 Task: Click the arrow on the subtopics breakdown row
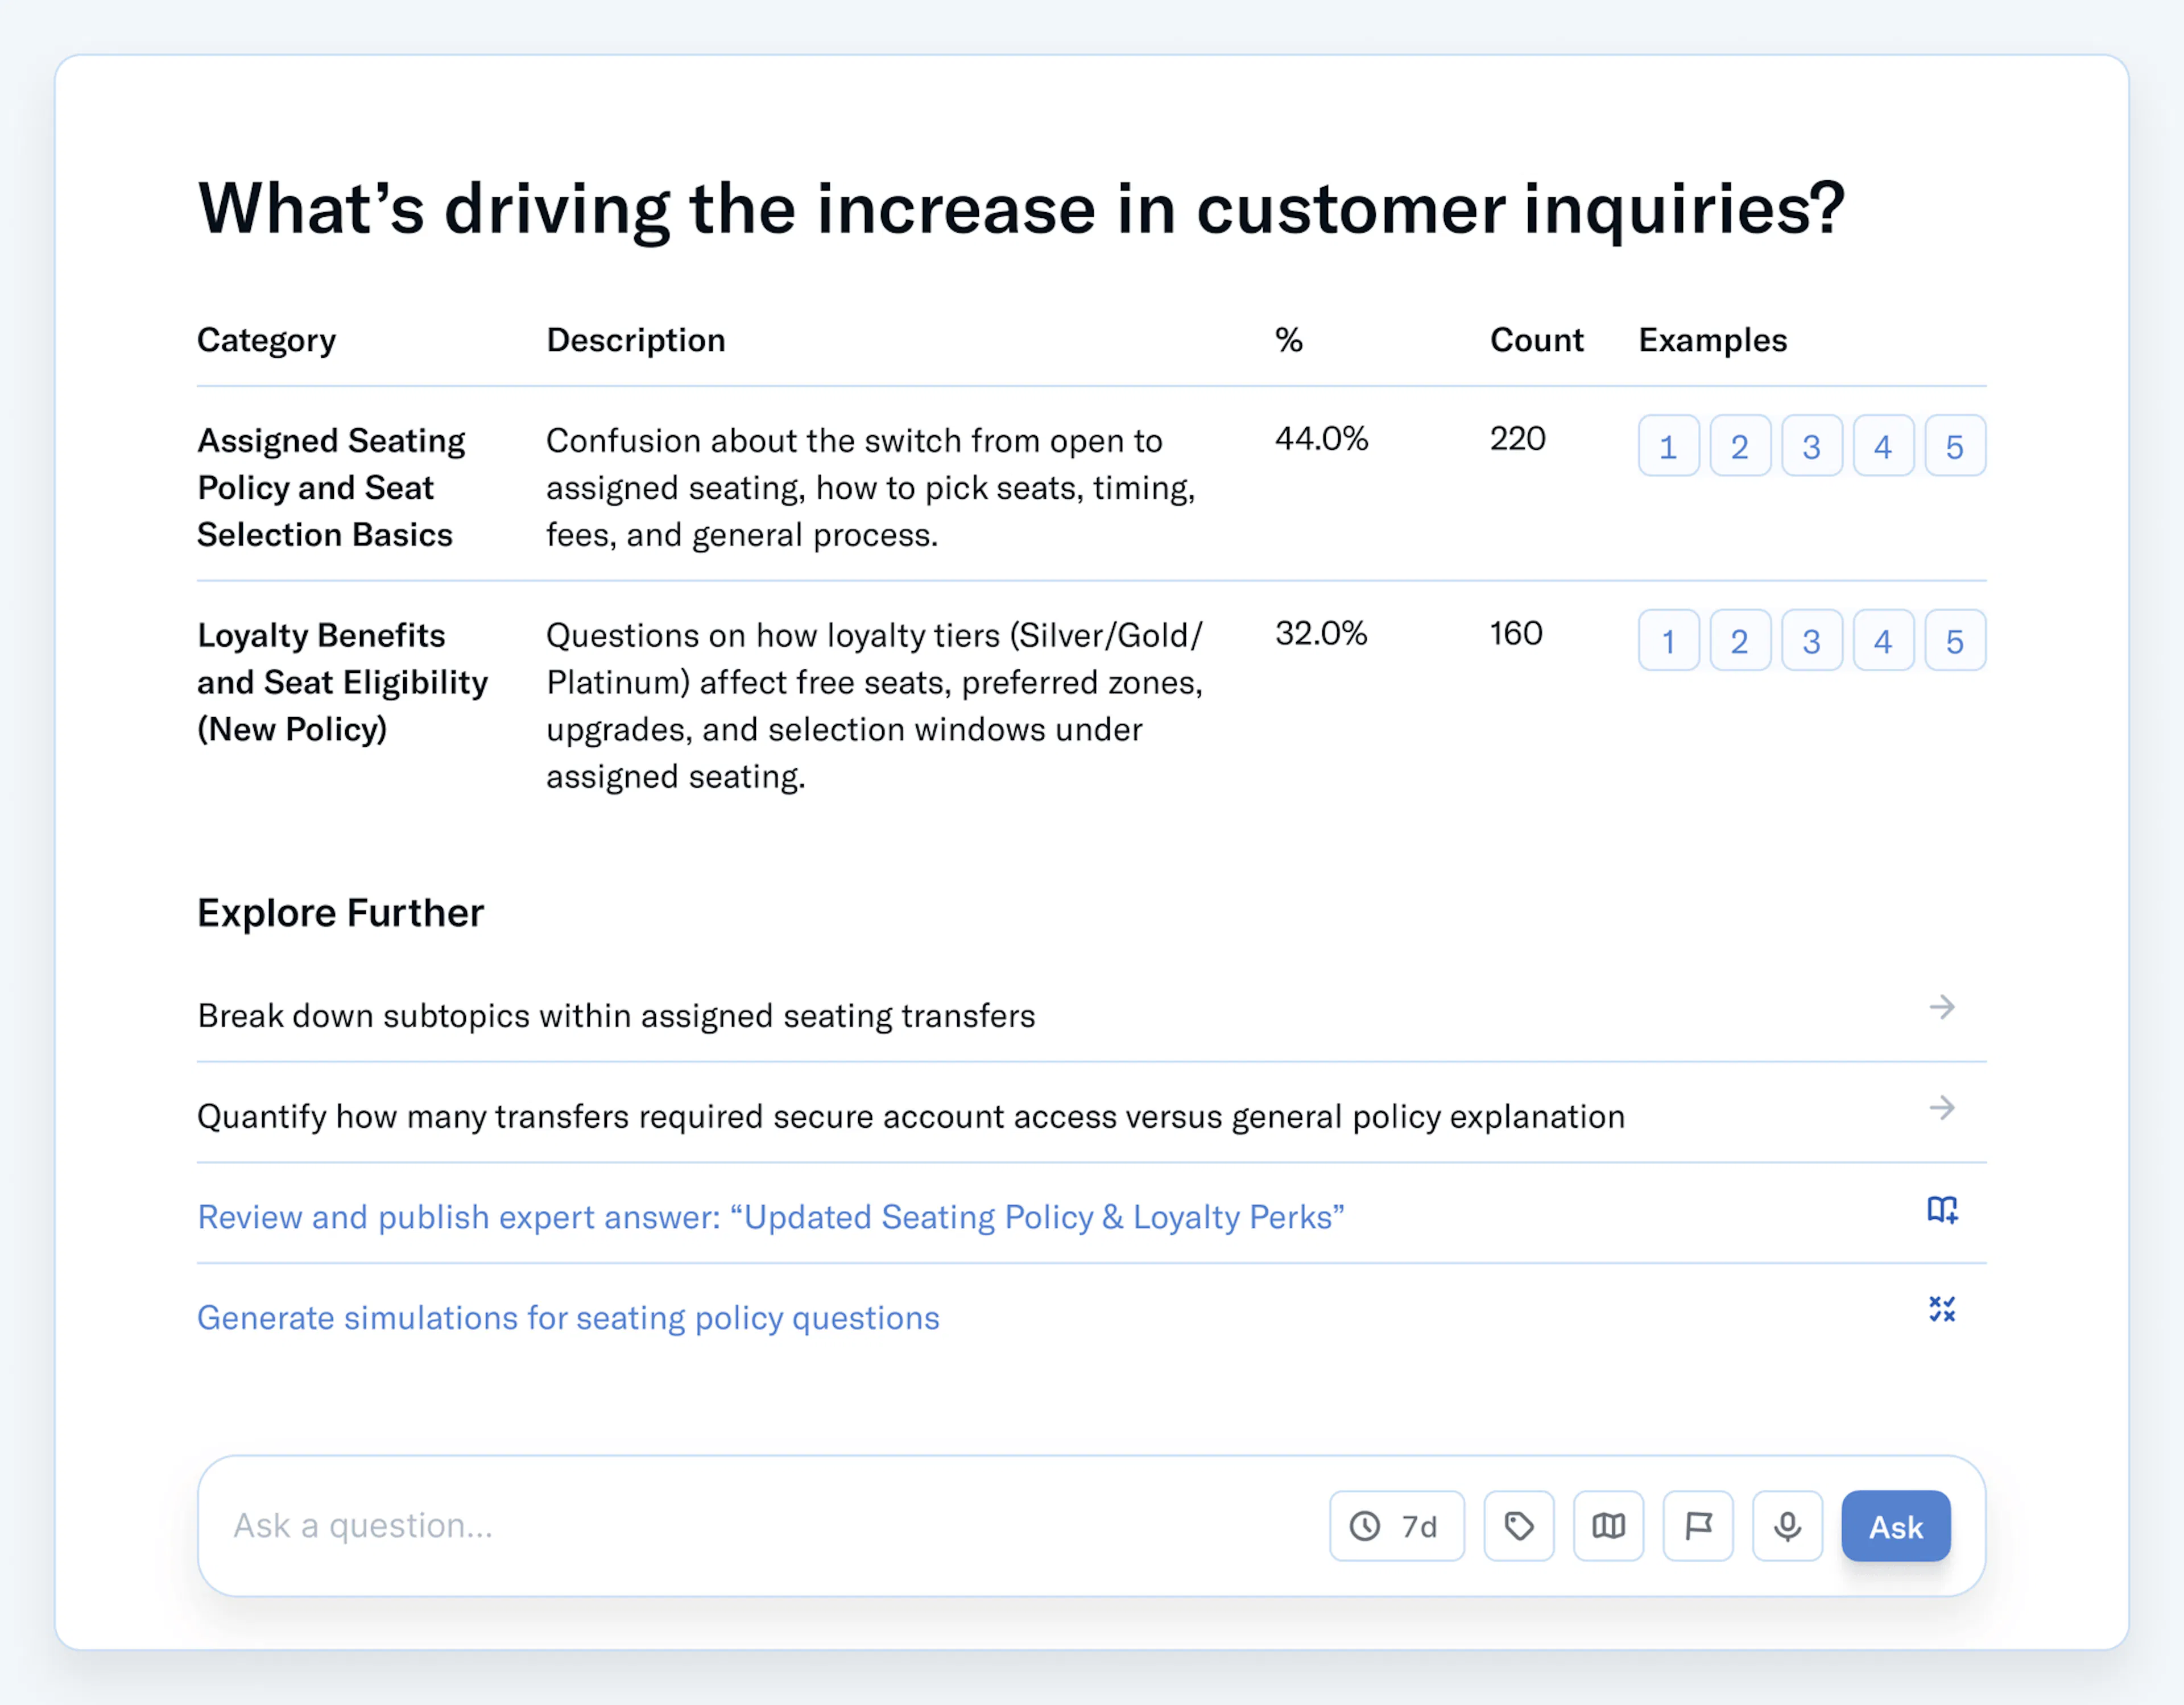[1943, 1008]
